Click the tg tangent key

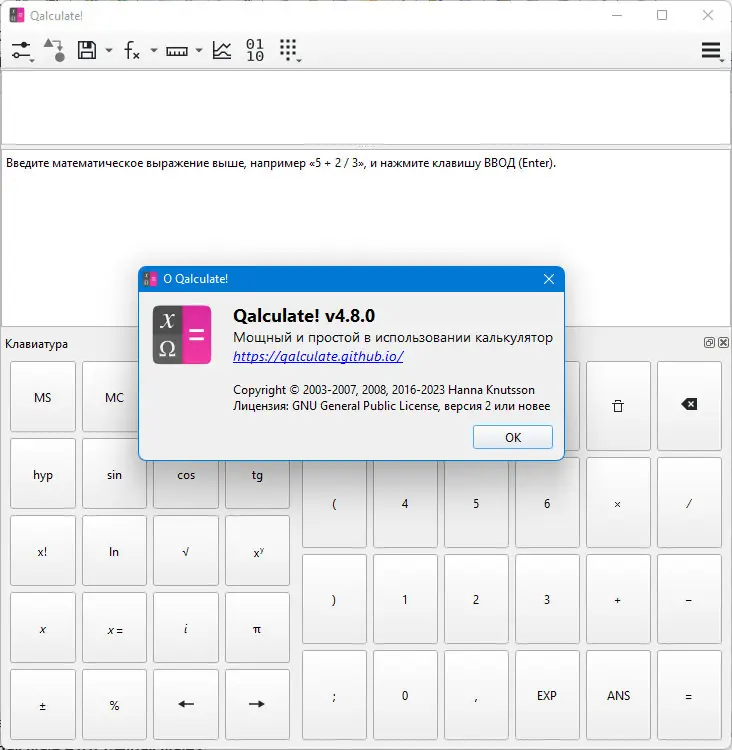257,484
